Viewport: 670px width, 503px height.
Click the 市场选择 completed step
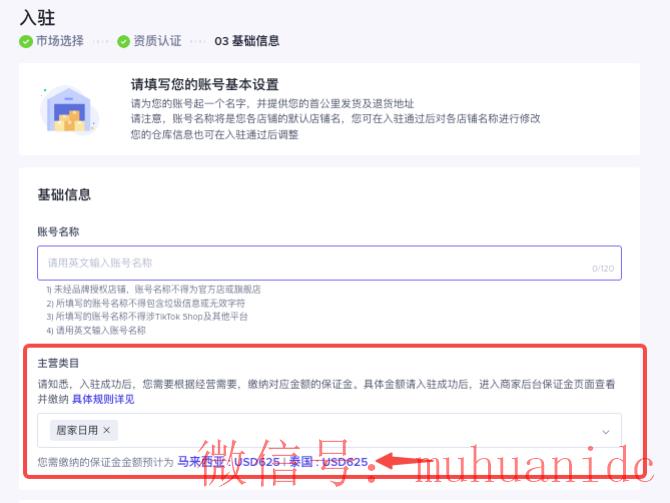tap(51, 41)
